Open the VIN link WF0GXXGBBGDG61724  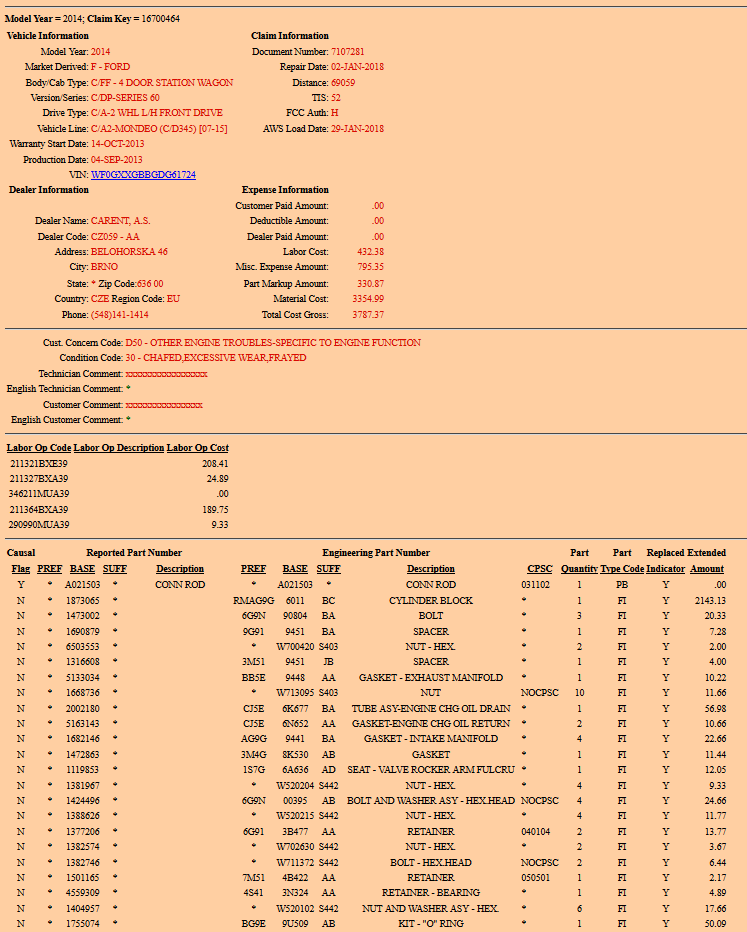tap(143, 175)
